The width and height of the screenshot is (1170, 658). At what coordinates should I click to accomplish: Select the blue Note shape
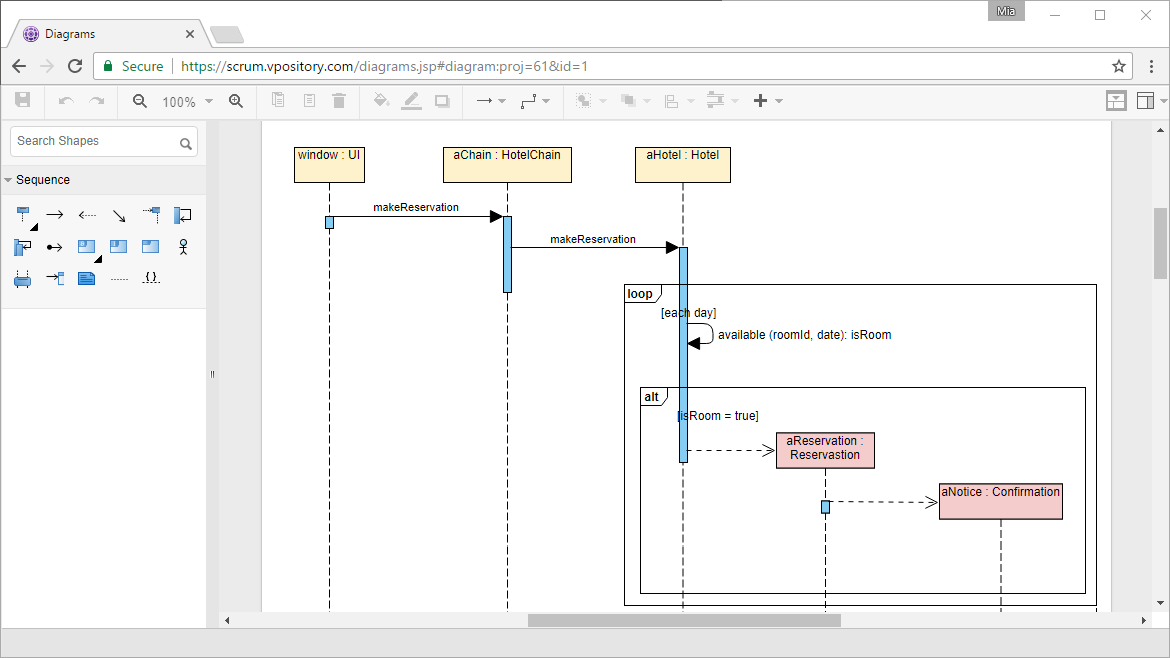point(87,278)
